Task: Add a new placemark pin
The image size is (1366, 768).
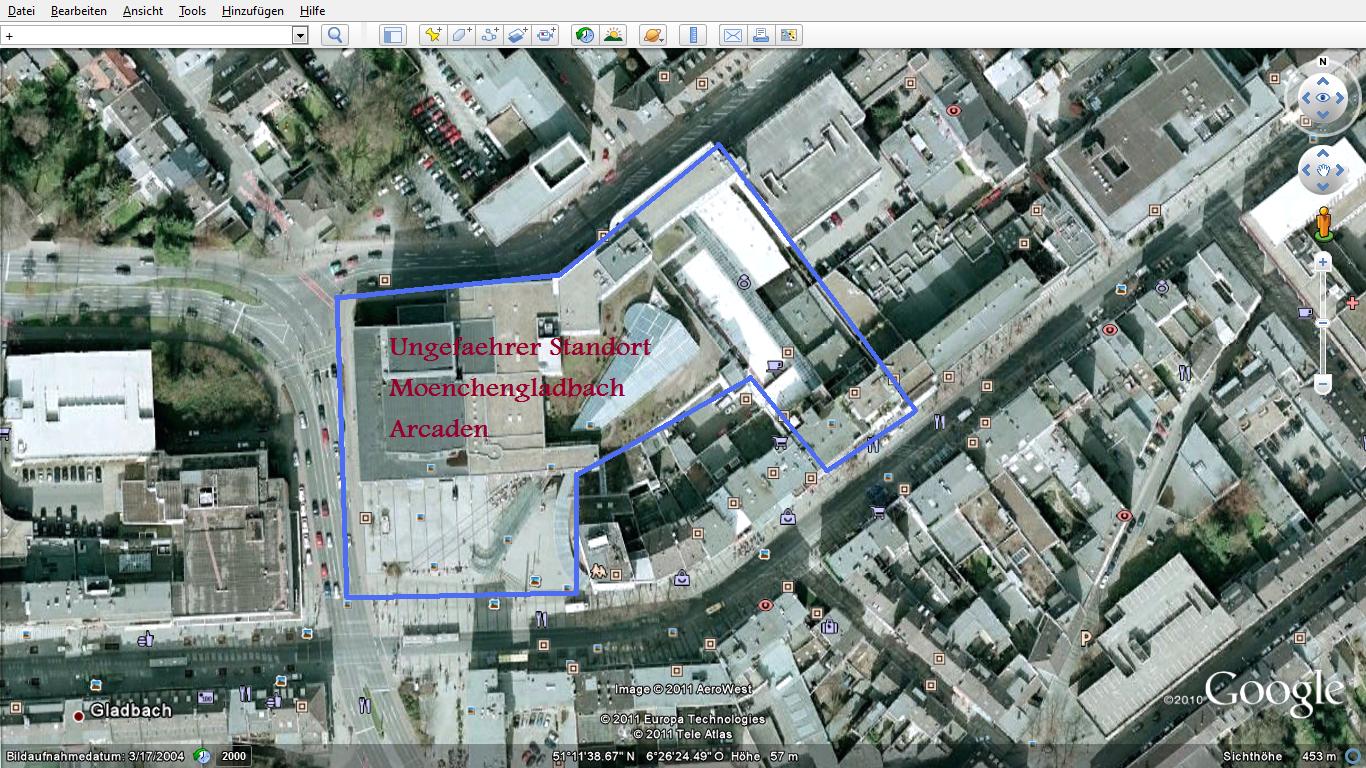Action: [432, 35]
